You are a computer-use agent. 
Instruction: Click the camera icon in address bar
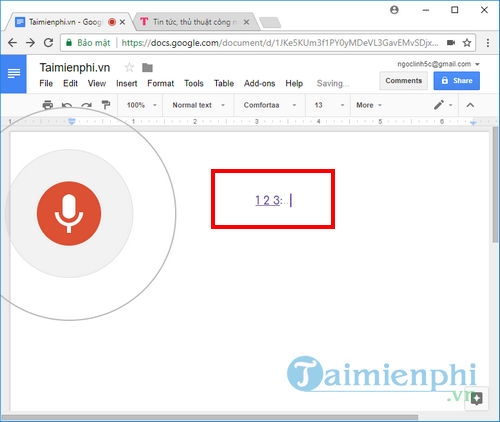click(451, 43)
